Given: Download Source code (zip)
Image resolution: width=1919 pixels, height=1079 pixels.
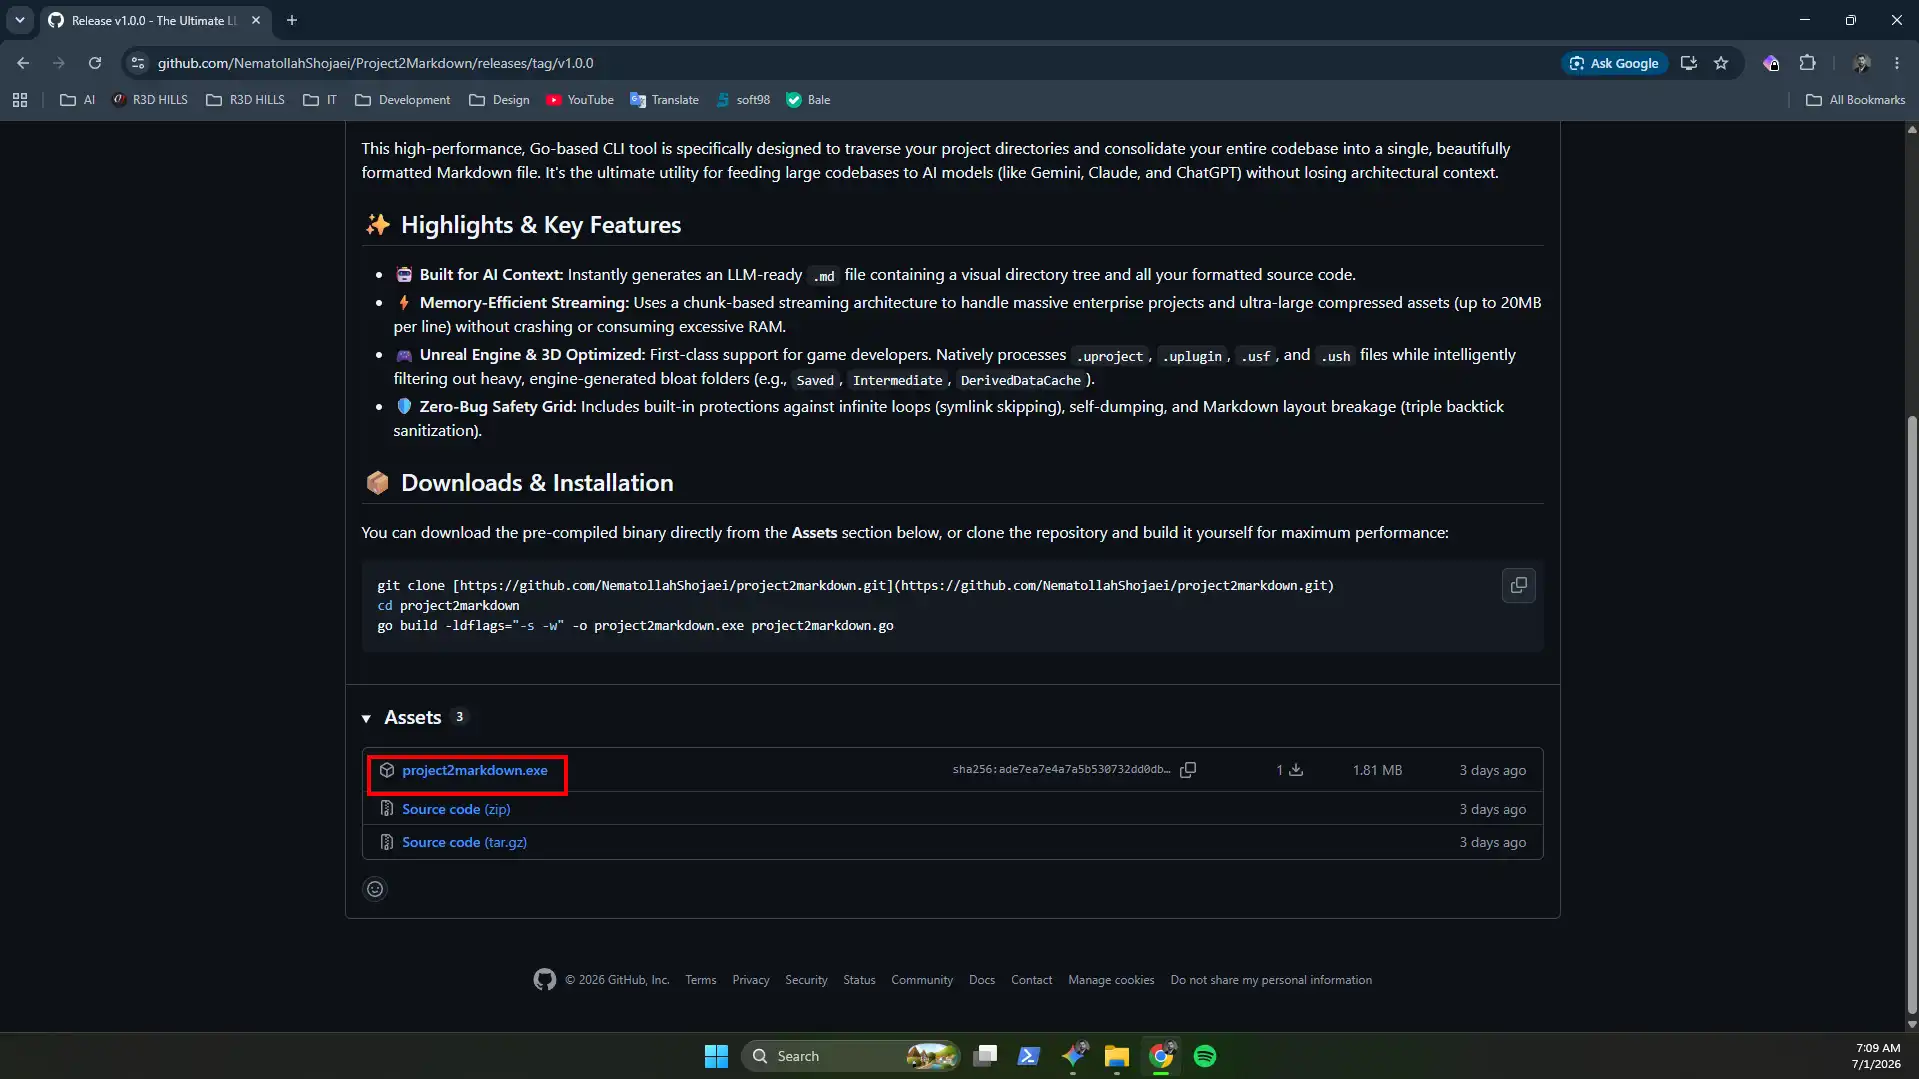Looking at the screenshot, I should [456, 809].
